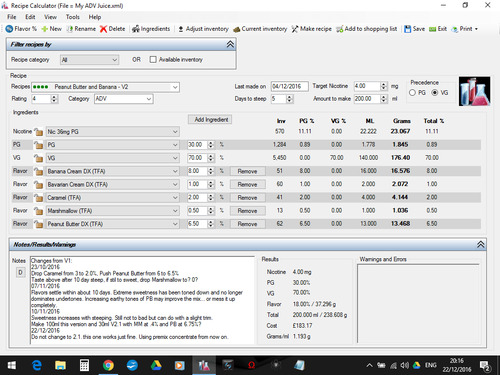Open the Category ADV dropdown

click(123, 99)
